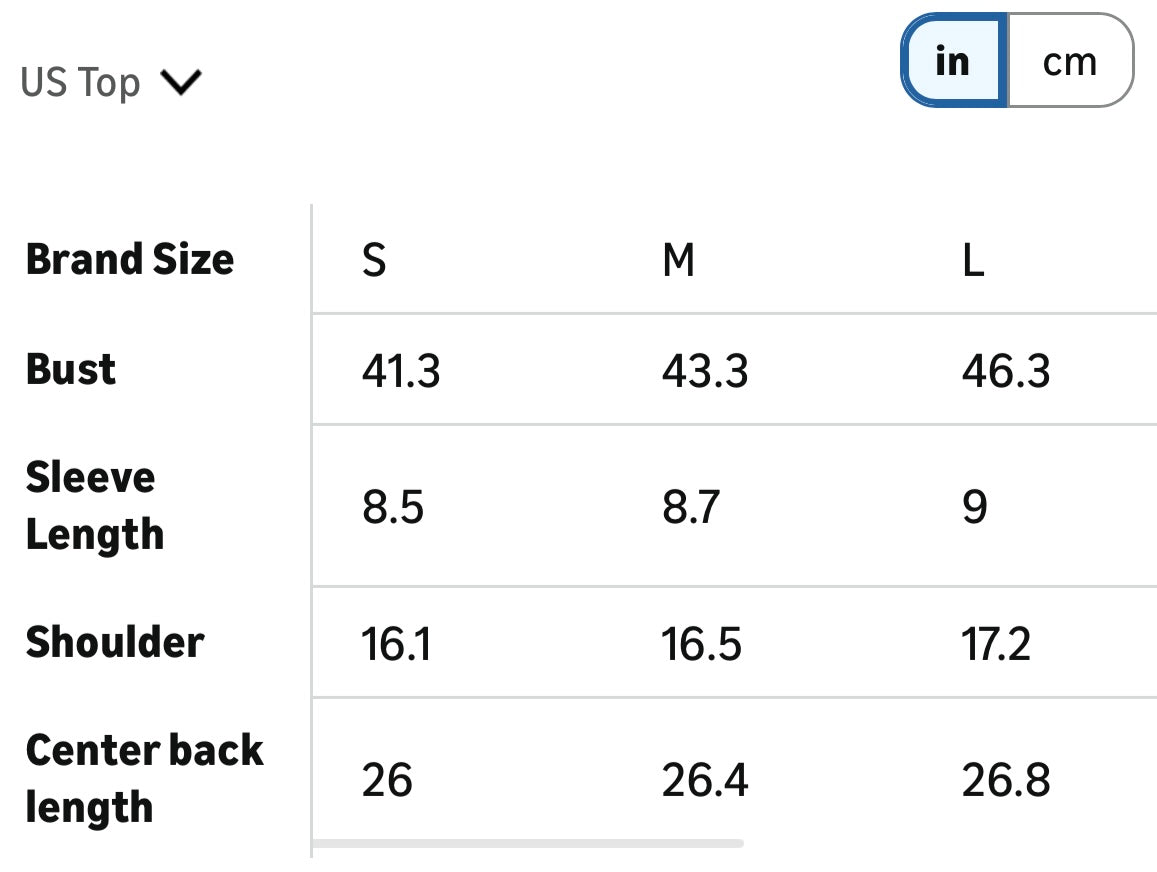The height and width of the screenshot is (872, 1157).
Task: Select the in unit toggle
Action: (953, 62)
